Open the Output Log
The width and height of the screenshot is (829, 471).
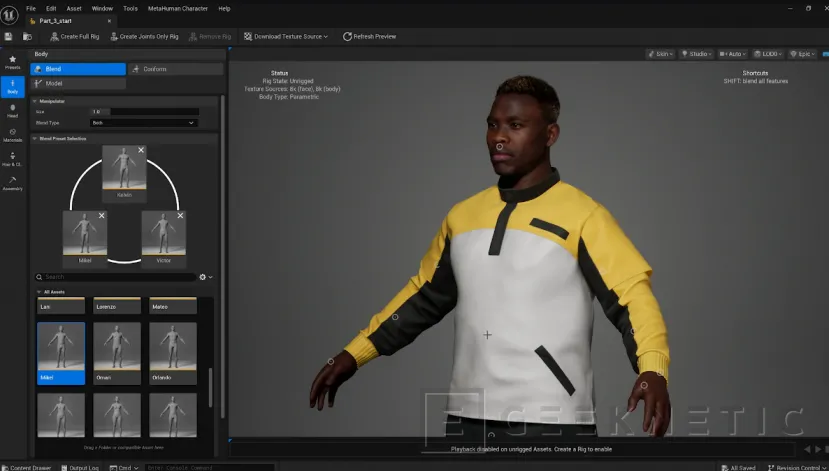[80, 468]
